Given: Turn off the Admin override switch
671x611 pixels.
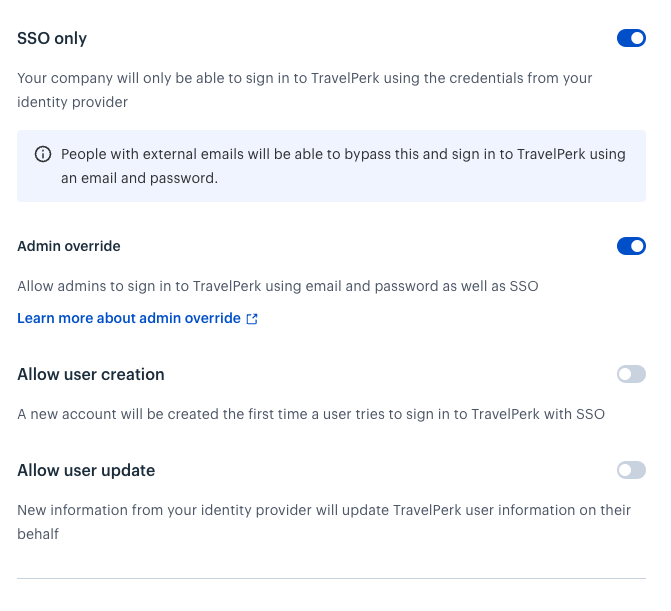Looking at the screenshot, I should 631,246.
